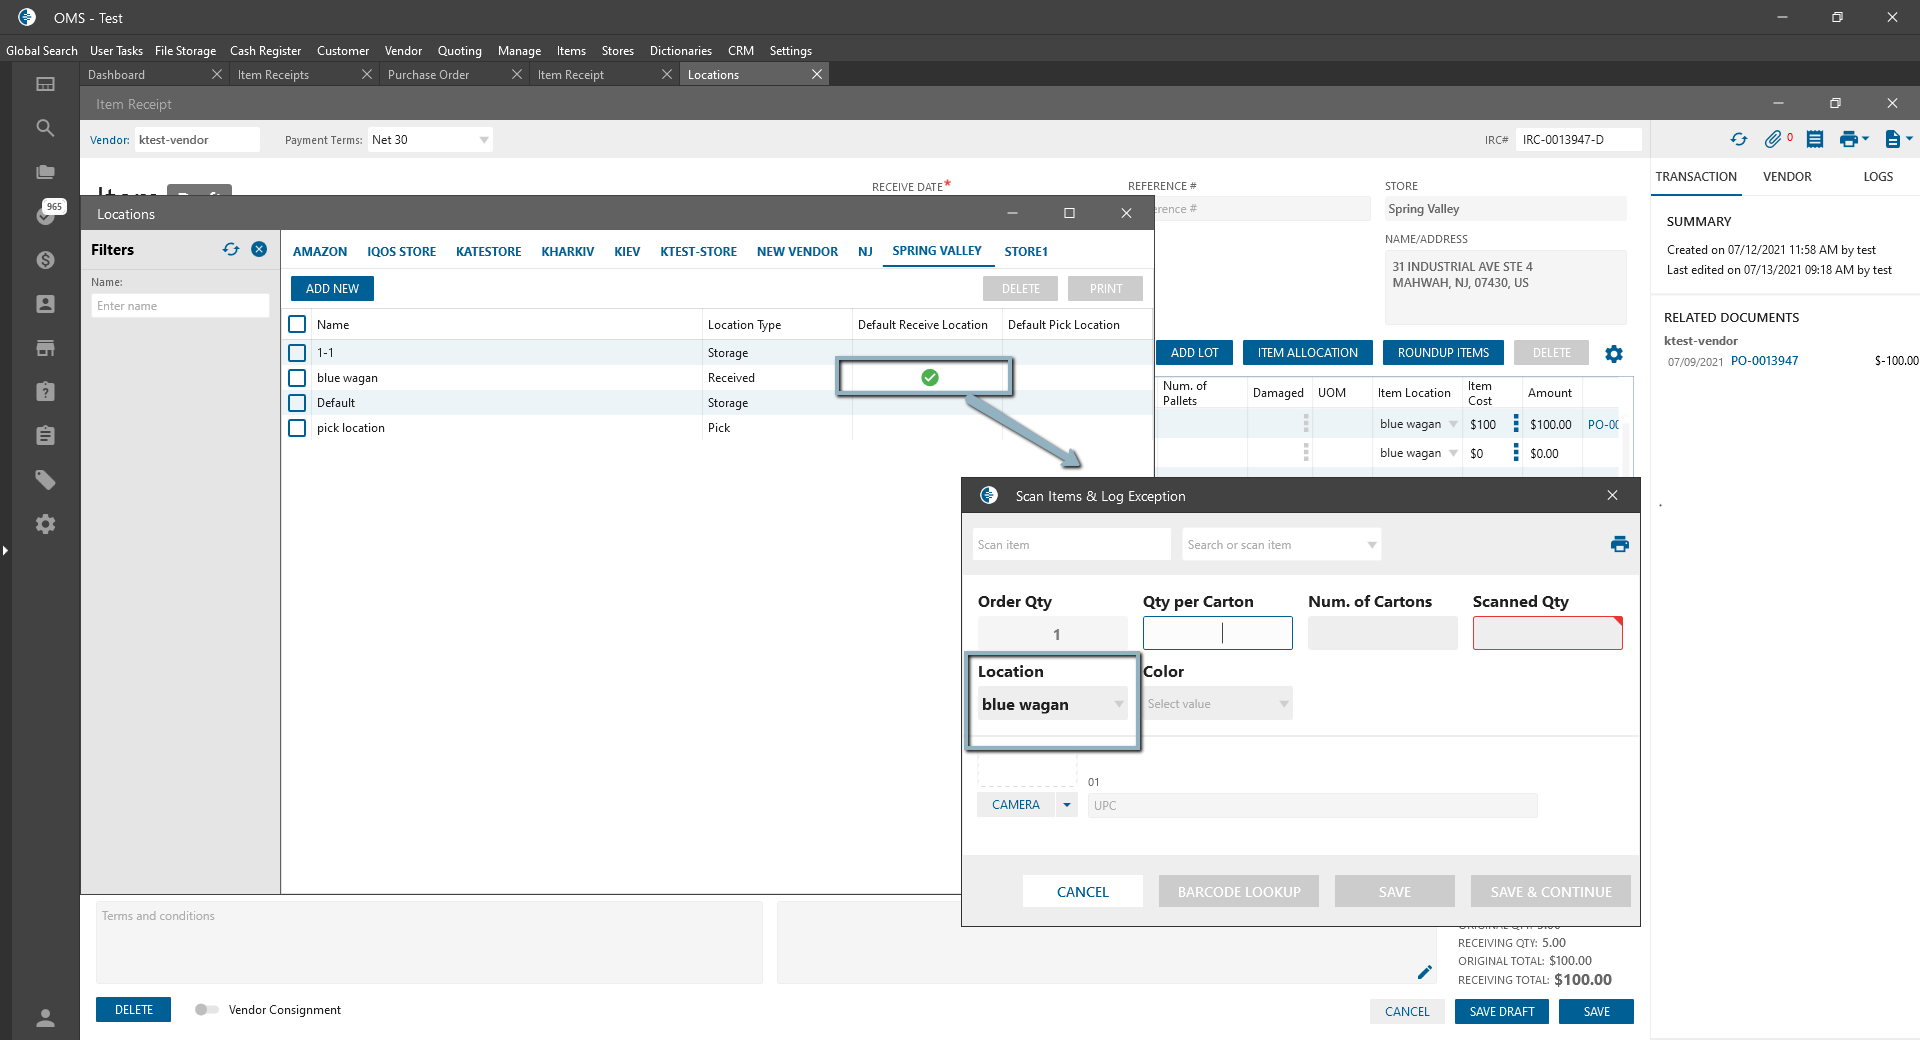Switch to the KATESTORE locations tab

[488, 252]
